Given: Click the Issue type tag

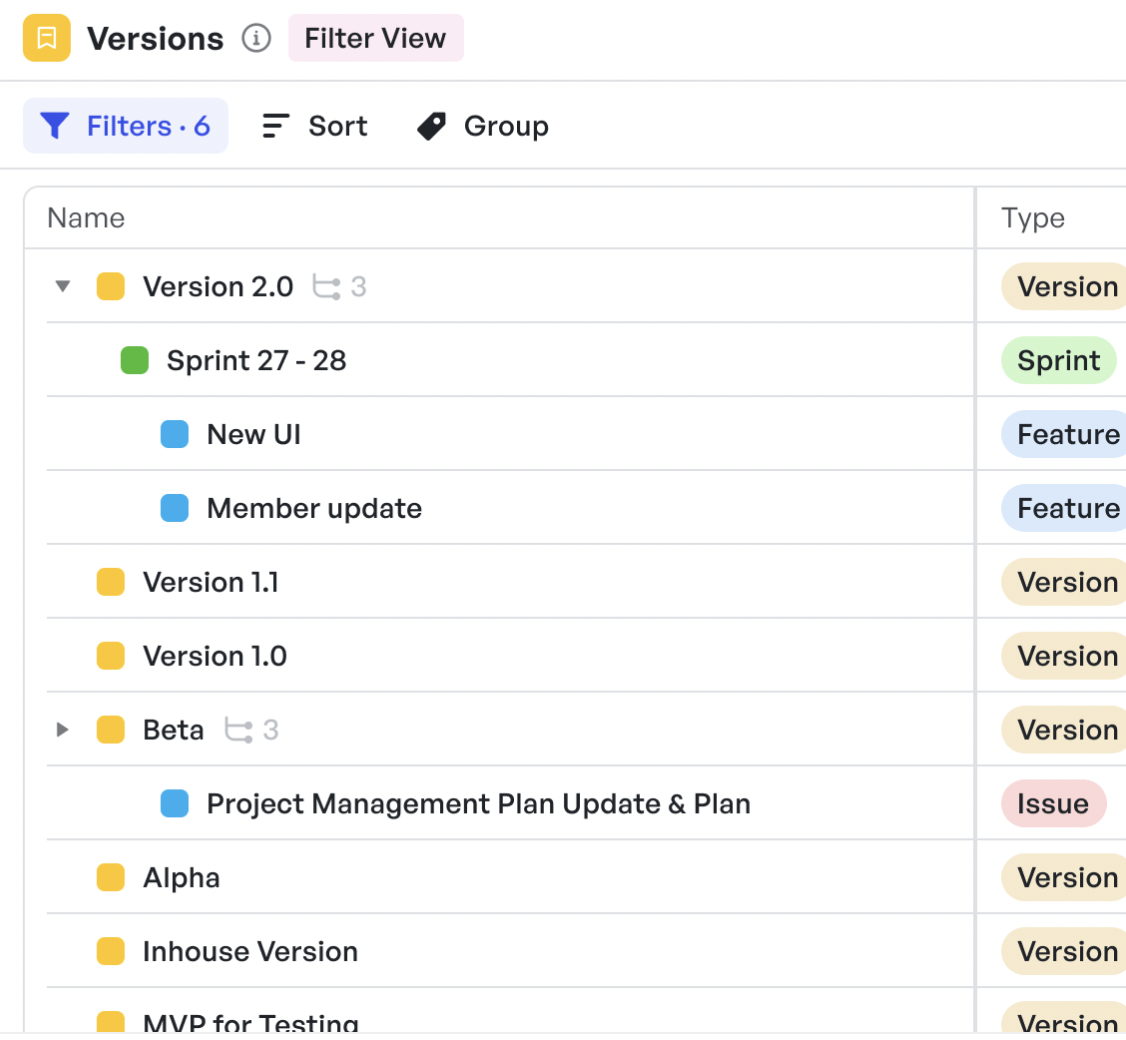Looking at the screenshot, I should click(x=1053, y=804).
